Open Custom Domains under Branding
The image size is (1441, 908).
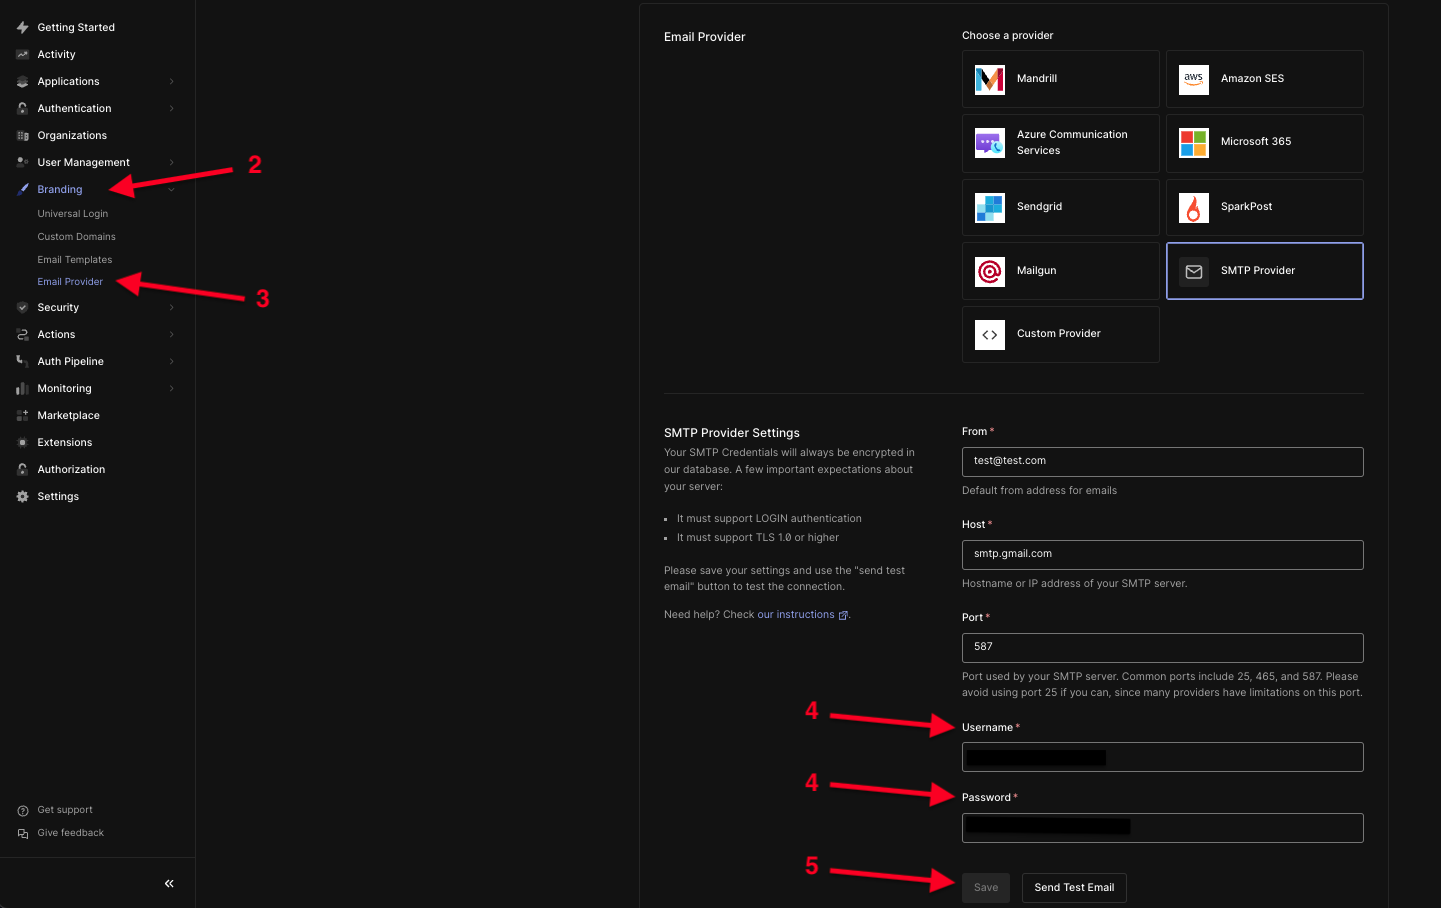point(77,237)
